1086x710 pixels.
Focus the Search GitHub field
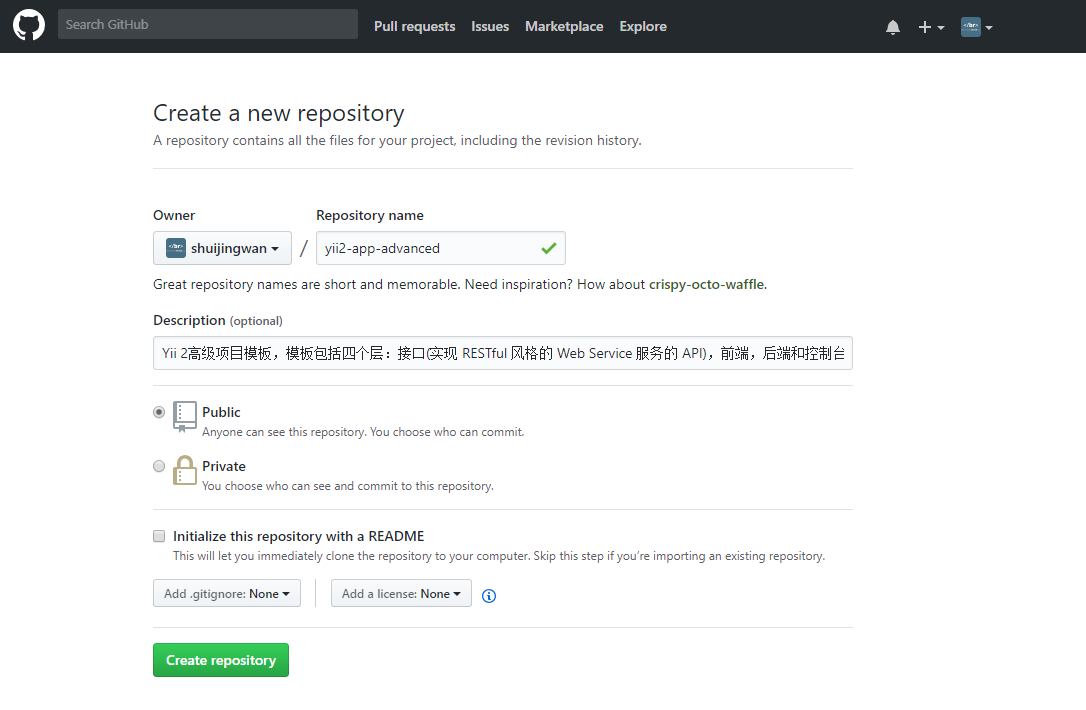(207, 24)
